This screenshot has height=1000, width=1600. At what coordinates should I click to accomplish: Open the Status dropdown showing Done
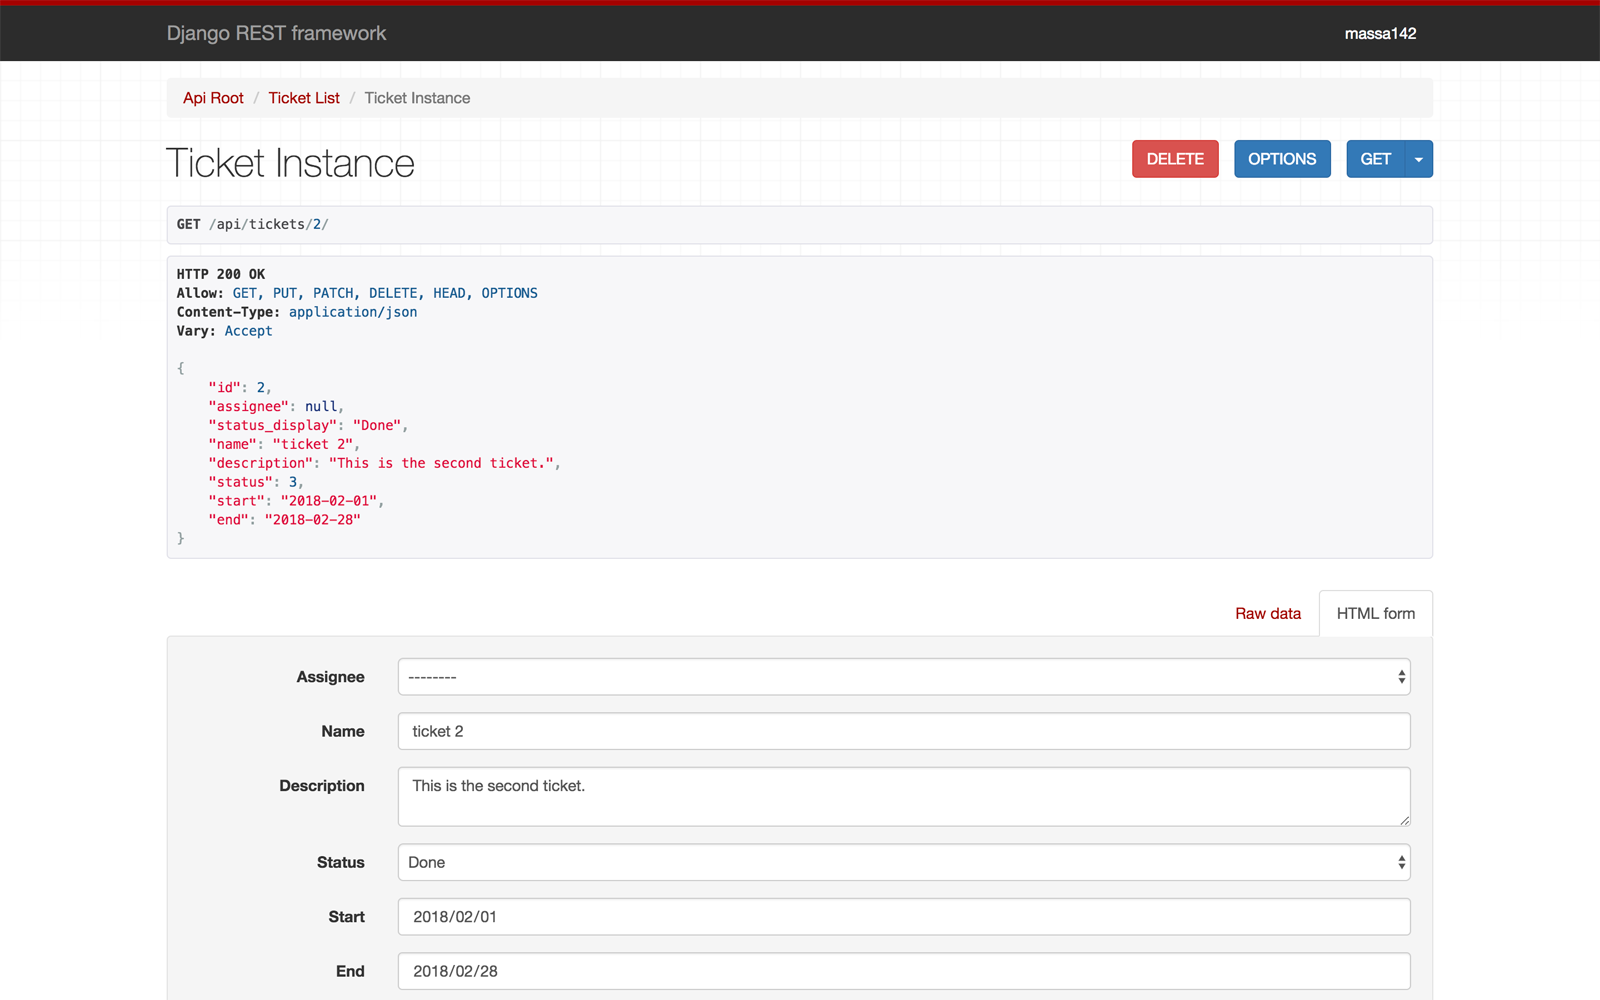tap(904, 862)
